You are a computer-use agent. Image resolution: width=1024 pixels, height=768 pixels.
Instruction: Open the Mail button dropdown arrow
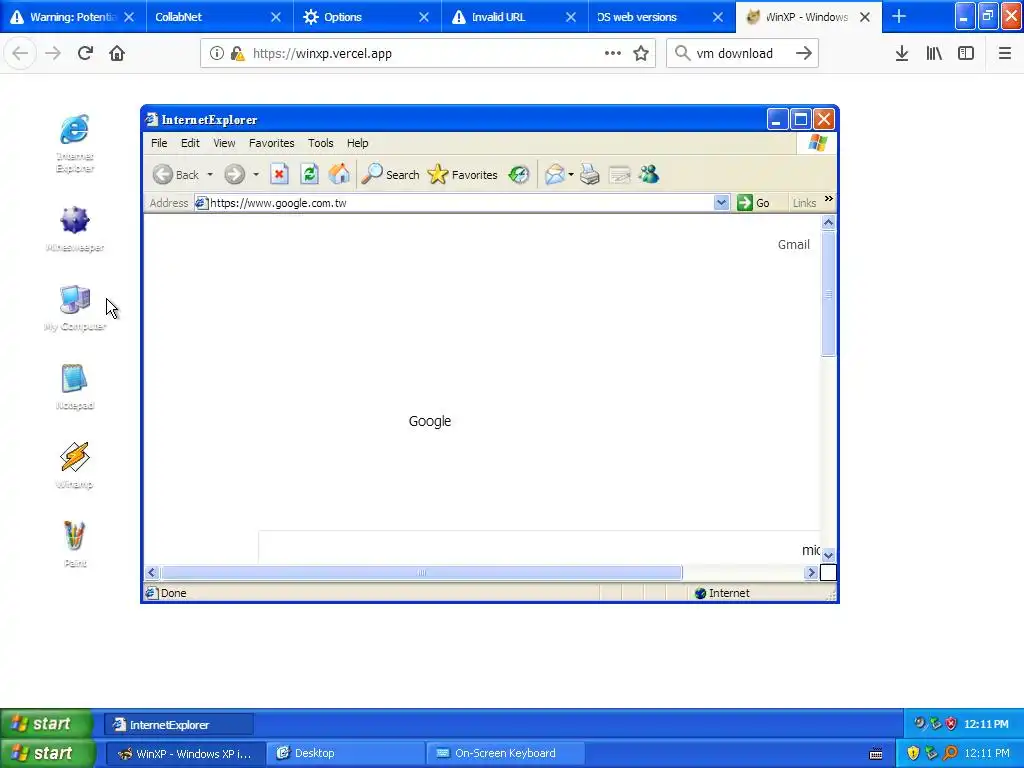coord(571,175)
